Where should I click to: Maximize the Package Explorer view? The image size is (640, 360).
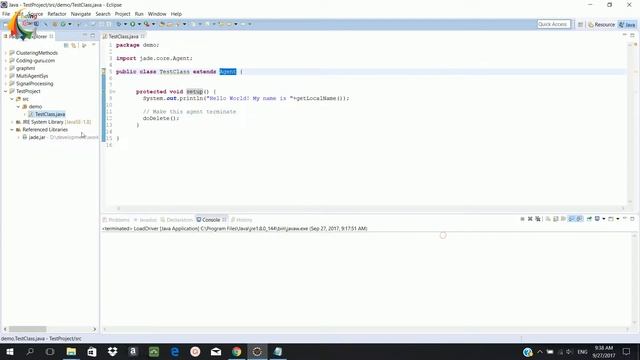[x=93, y=36]
